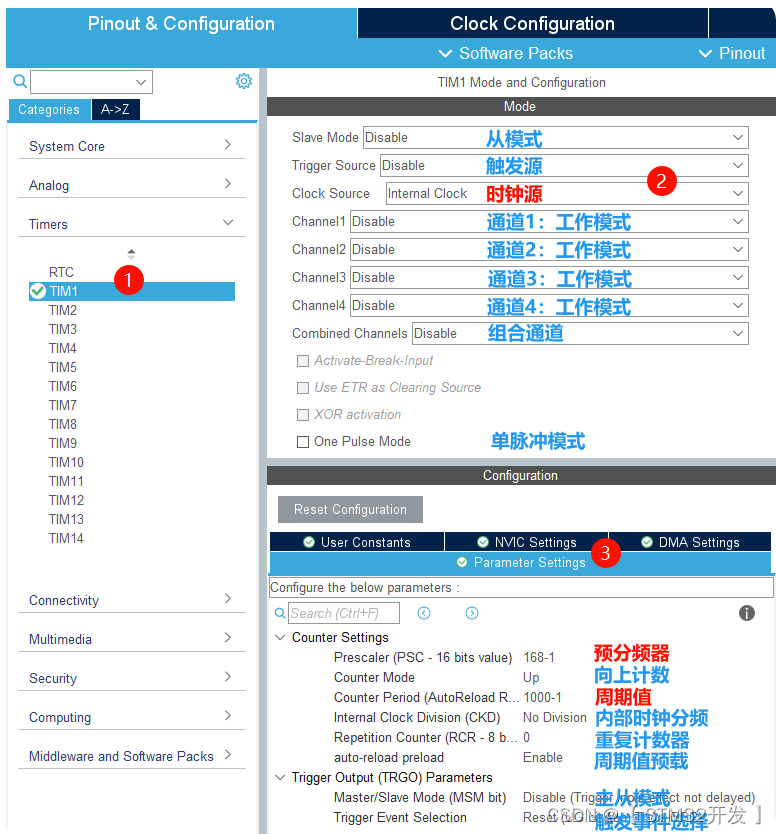Open the User Constants tab
Image resolution: width=776 pixels, height=834 pixels.
coord(357,542)
